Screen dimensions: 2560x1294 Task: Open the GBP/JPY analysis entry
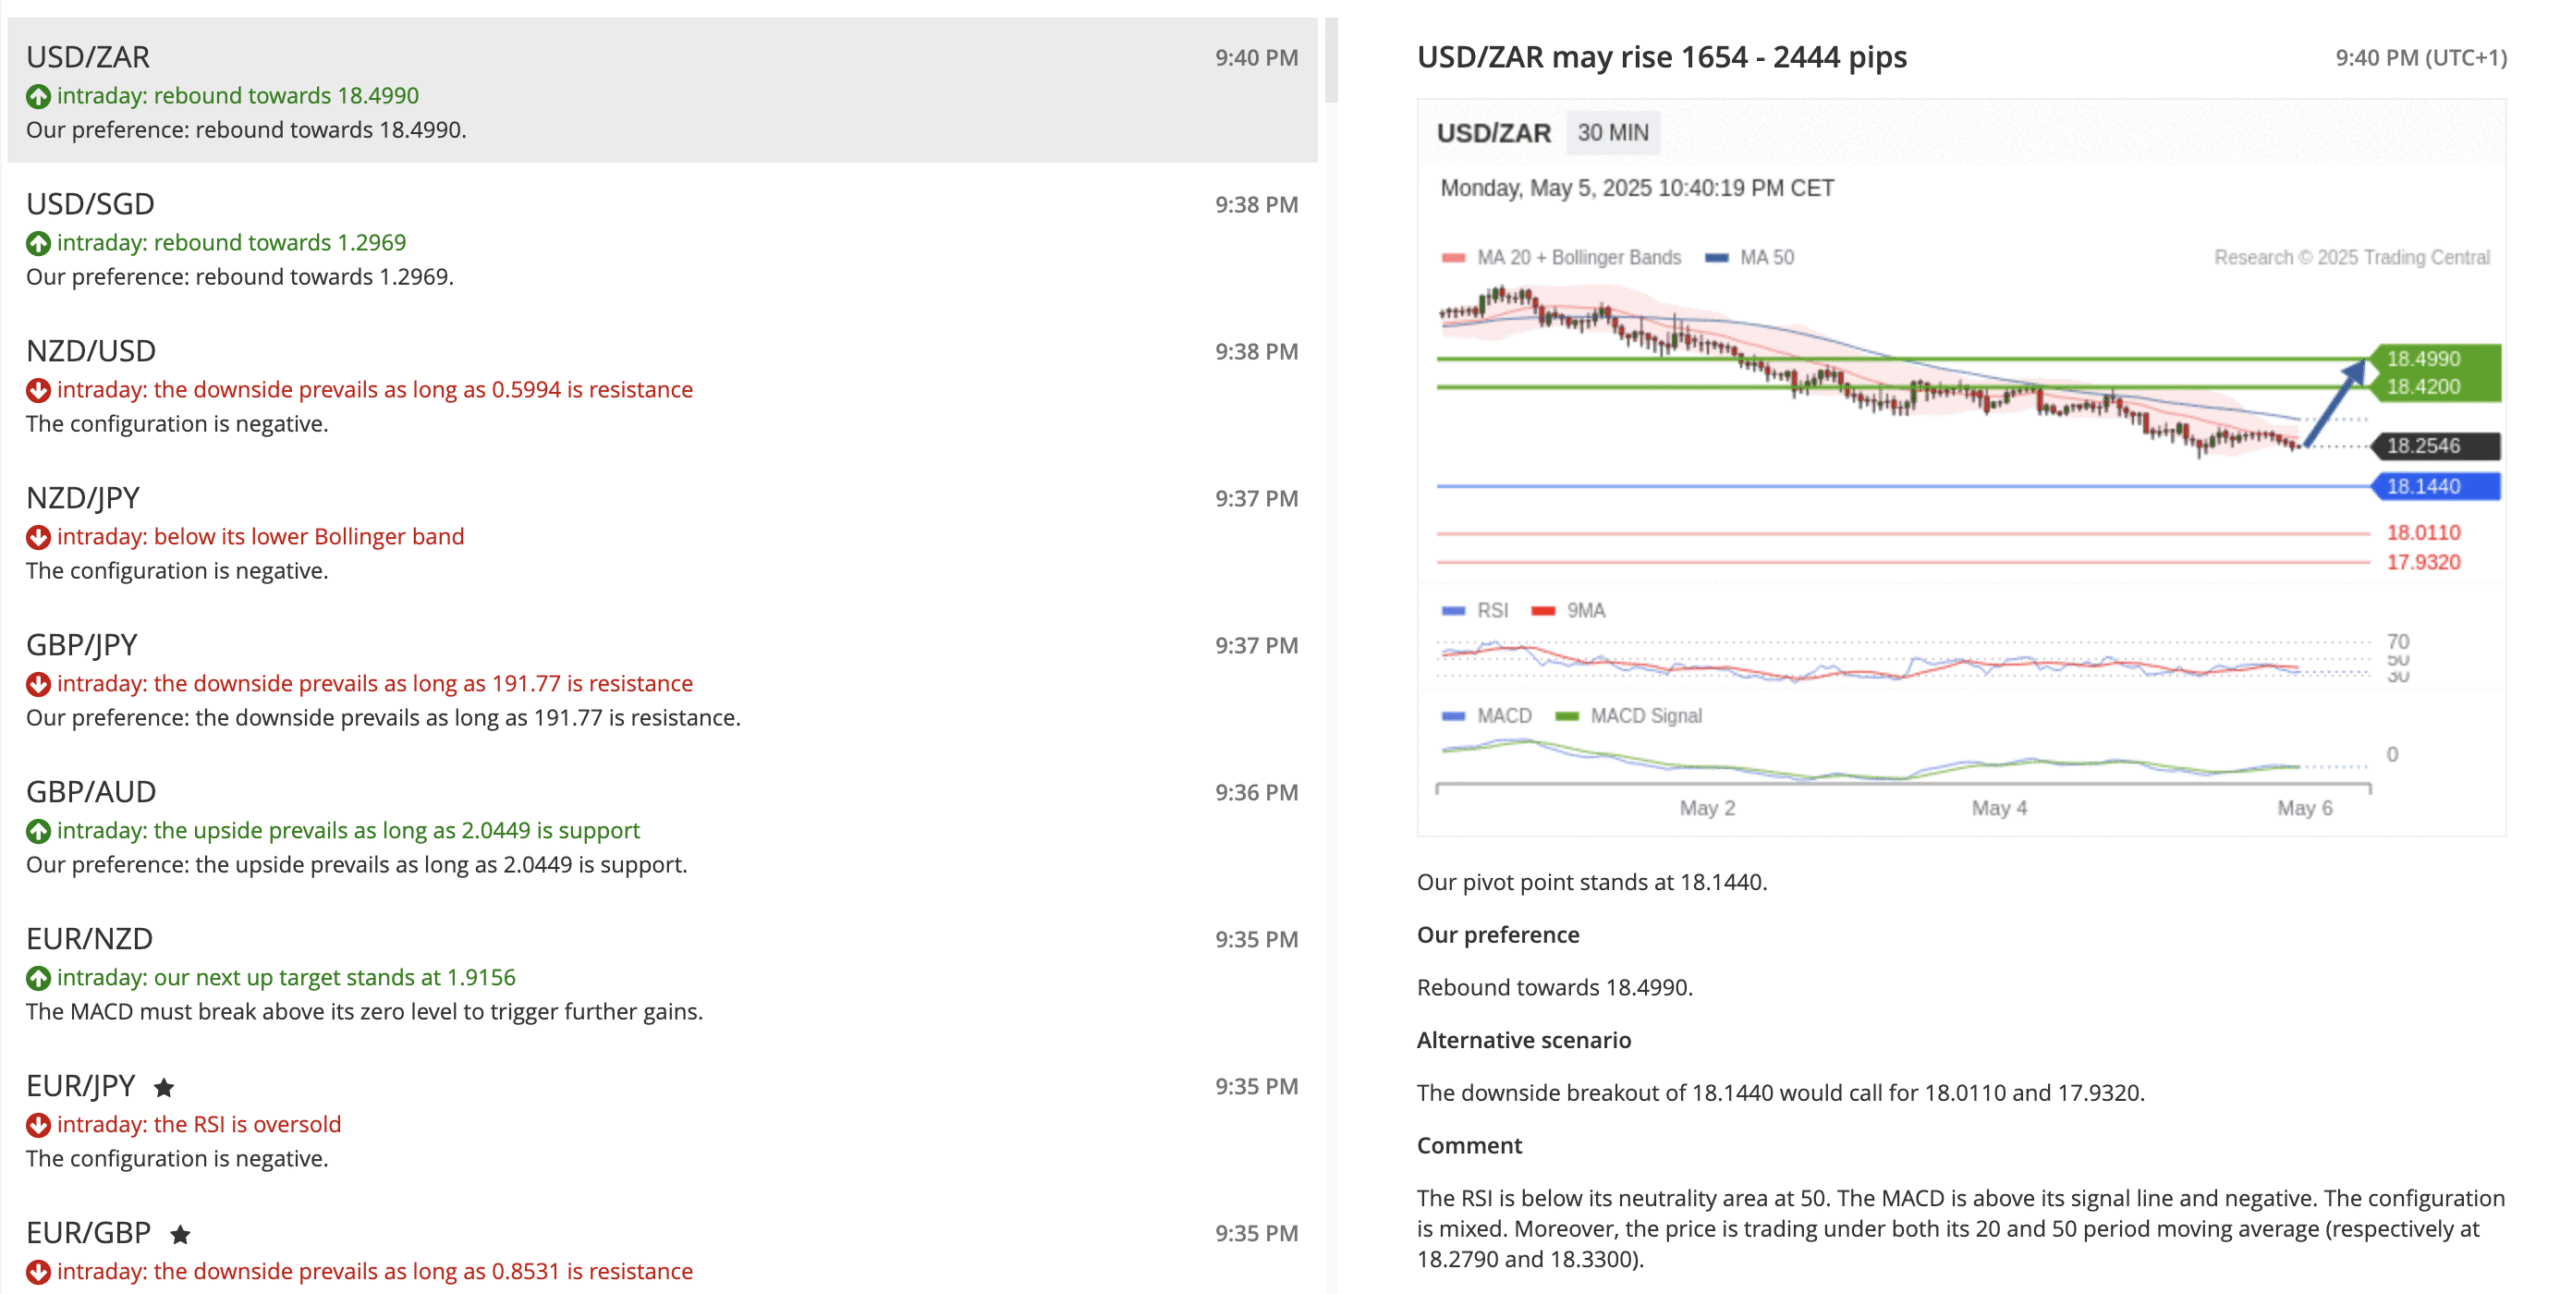coord(662,679)
